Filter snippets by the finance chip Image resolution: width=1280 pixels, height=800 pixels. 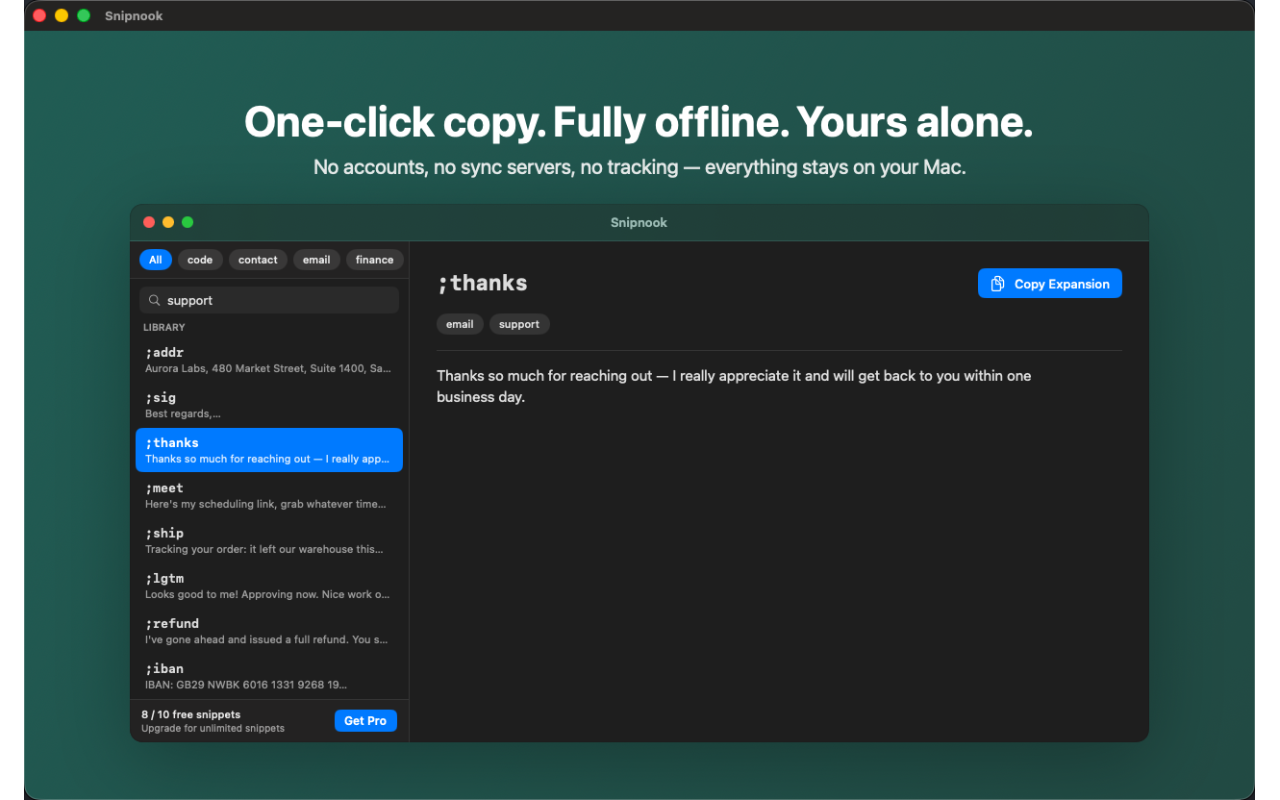click(375, 260)
